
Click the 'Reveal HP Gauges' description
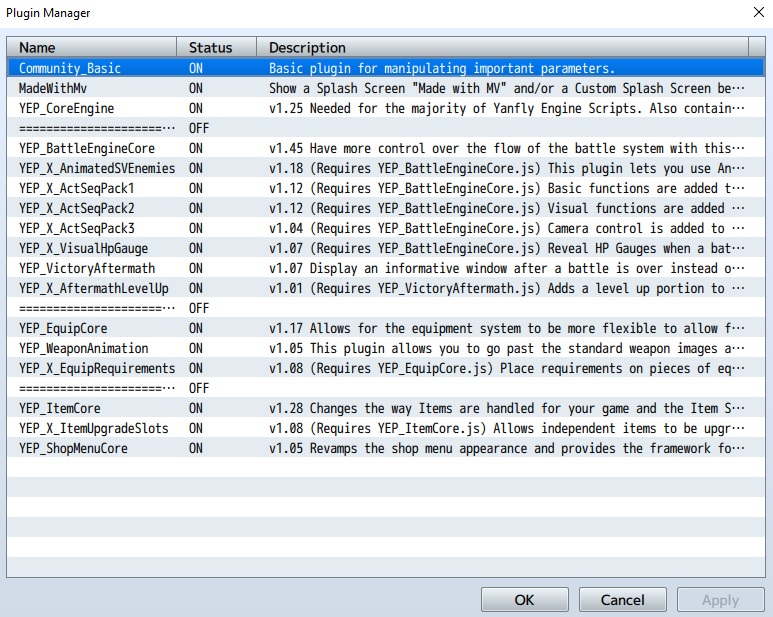tap(506, 248)
